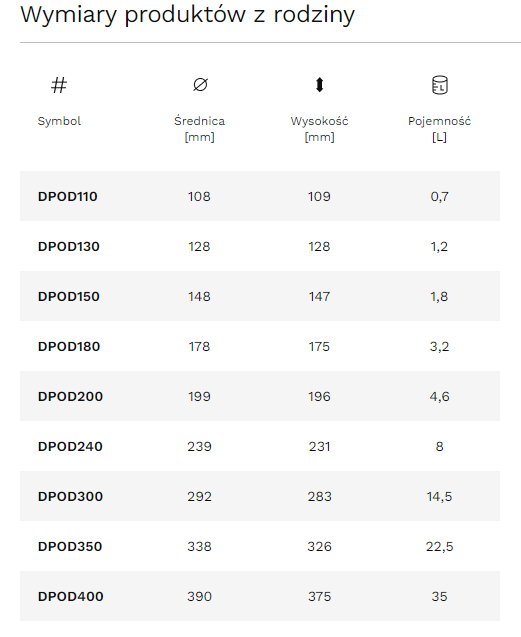Click the hash symbol icon

coord(59,85)
